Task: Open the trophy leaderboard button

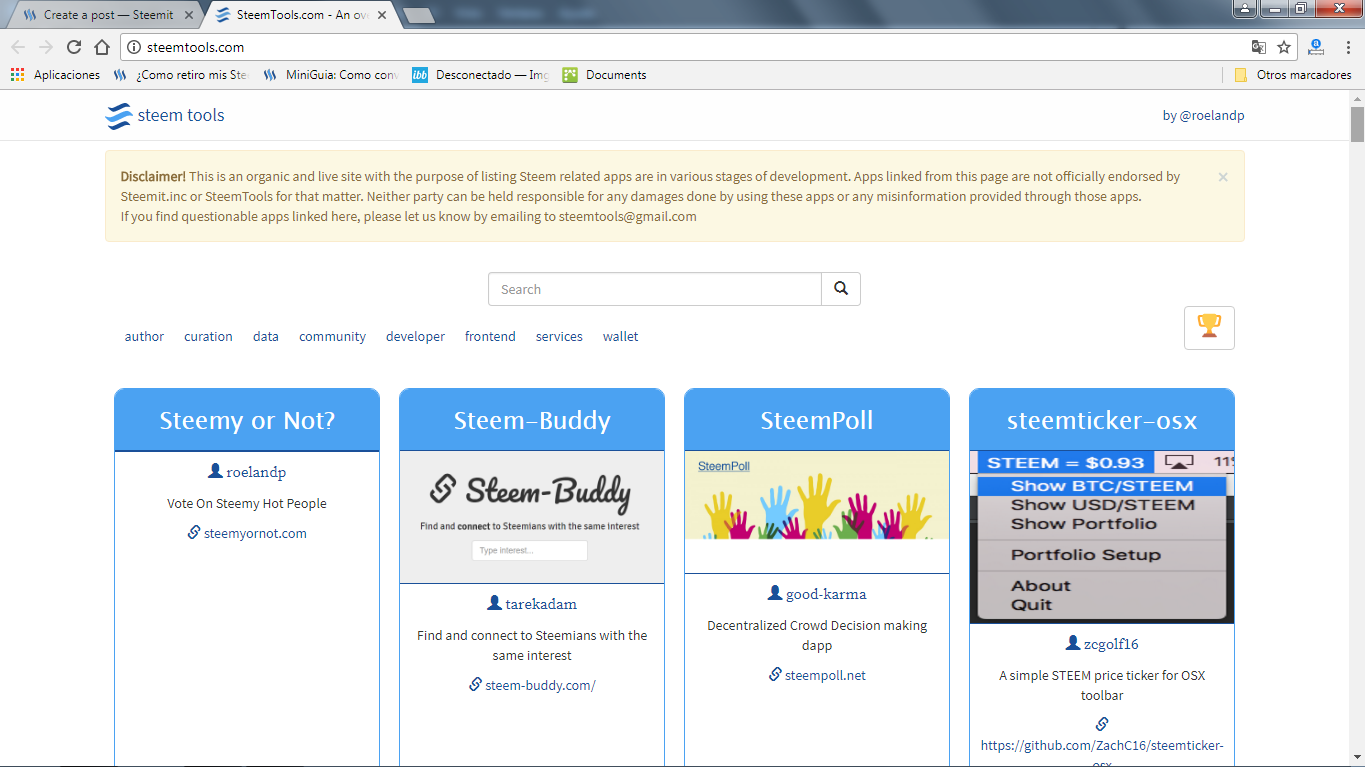Action: [x=1209, y=328]
